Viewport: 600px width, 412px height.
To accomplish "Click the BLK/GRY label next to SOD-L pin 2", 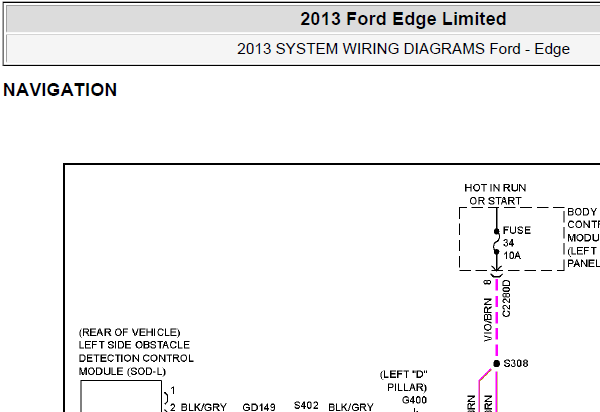I will [x=204, y=407].
